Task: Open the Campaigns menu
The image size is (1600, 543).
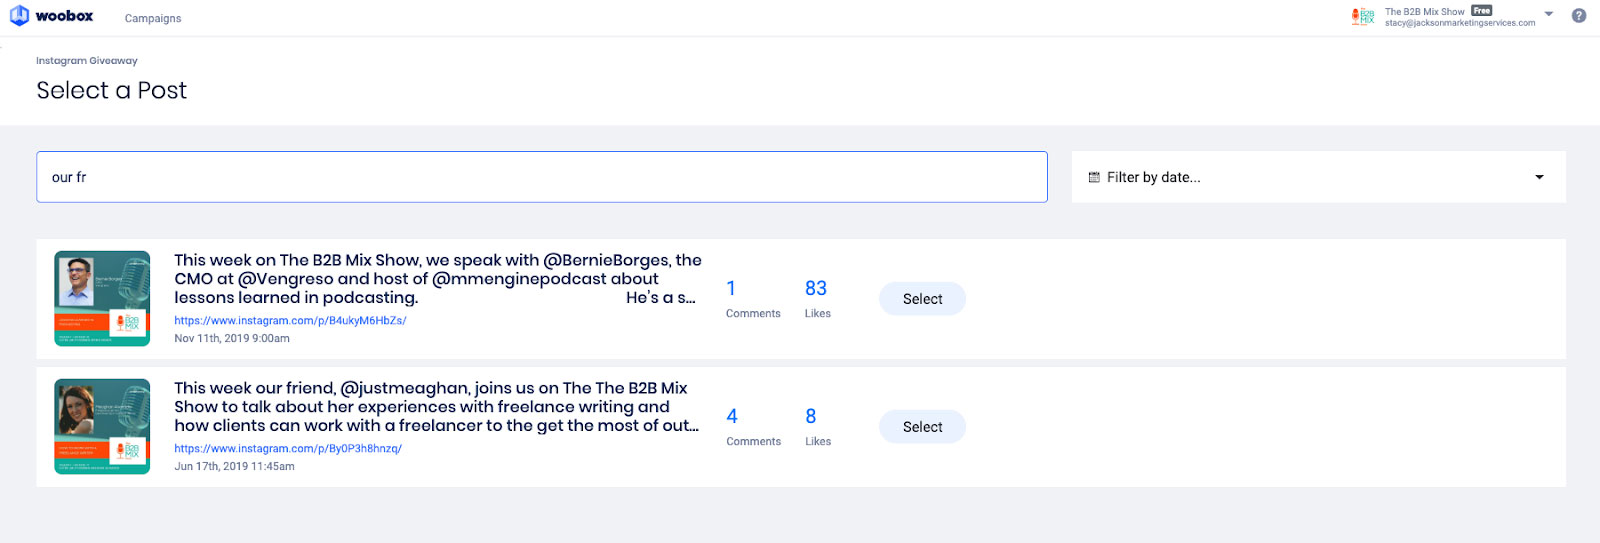Action: [153, 18]
